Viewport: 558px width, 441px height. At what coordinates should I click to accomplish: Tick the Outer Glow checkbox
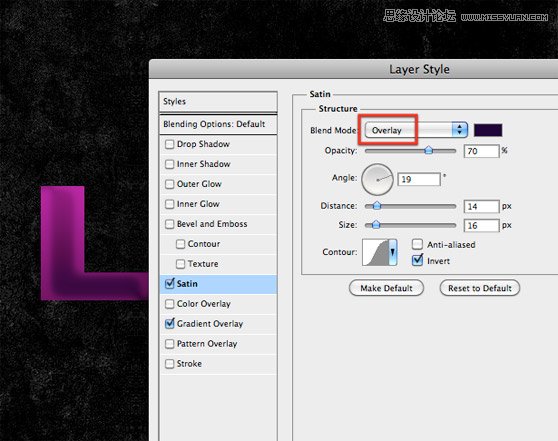[x=169, y=184]
